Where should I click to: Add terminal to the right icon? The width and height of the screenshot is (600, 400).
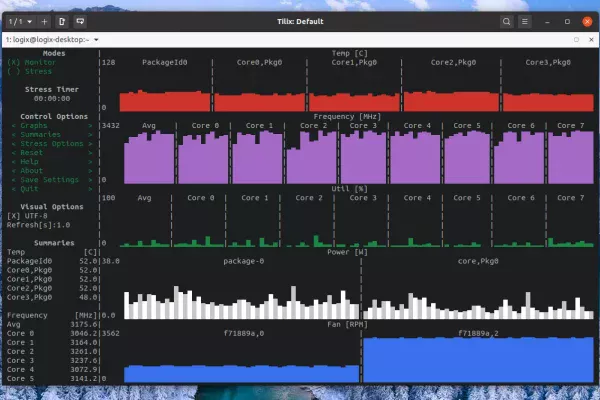tap(62, 22)
